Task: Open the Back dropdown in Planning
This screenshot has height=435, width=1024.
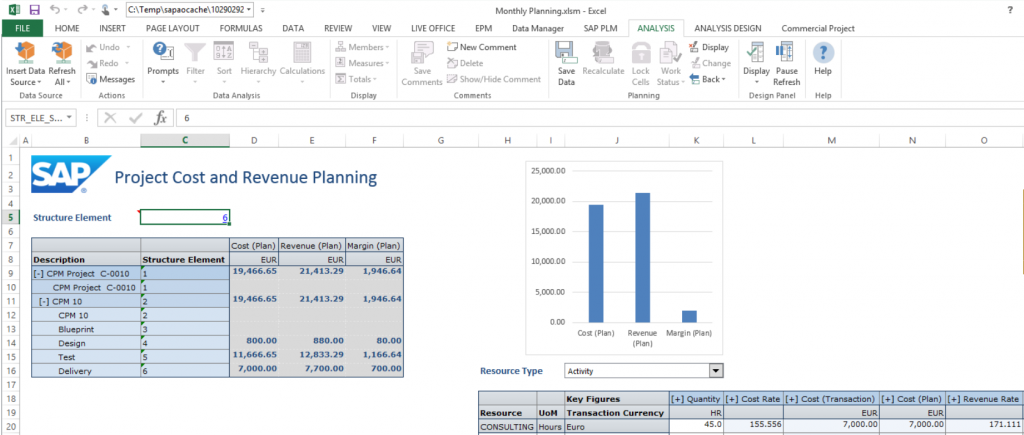Action: (x=707, y=79)
